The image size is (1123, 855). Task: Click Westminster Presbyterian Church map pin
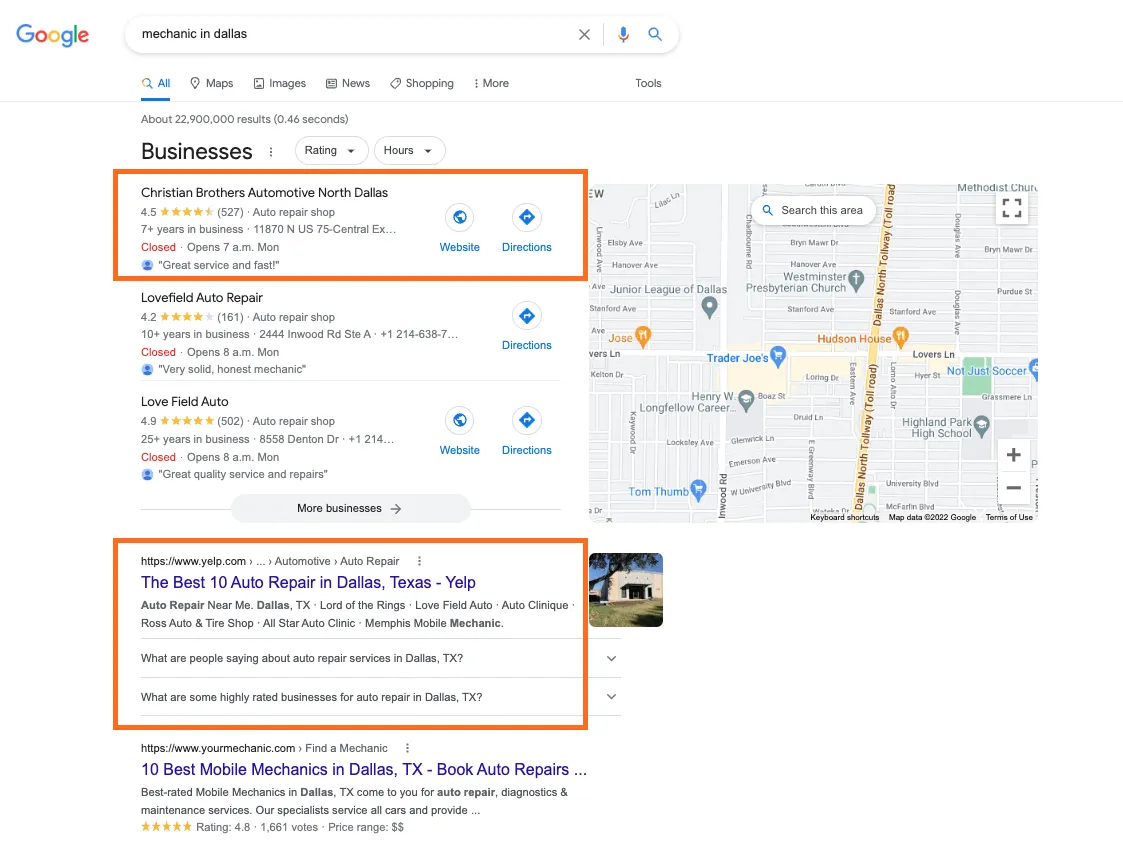coord(856,280)
